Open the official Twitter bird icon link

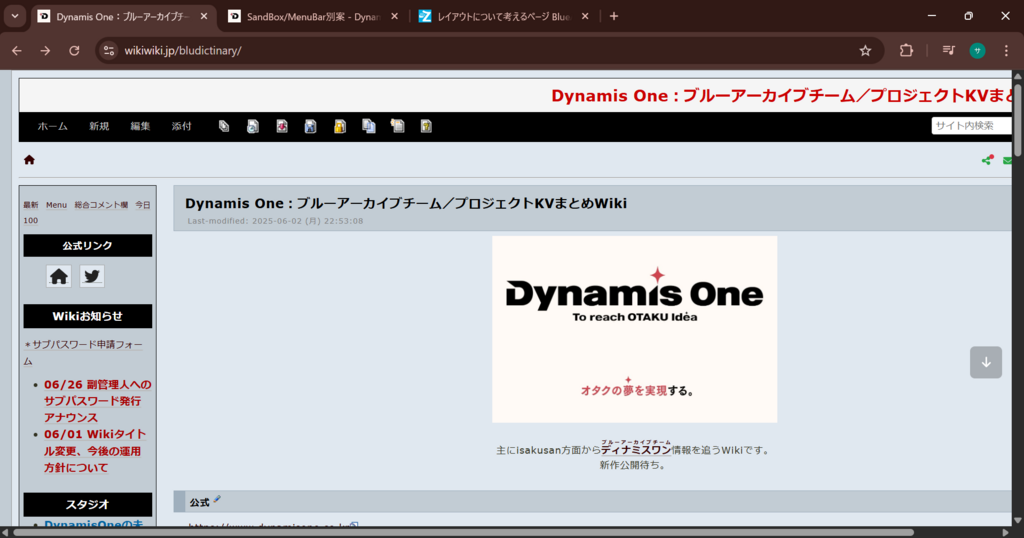(92, 276)
